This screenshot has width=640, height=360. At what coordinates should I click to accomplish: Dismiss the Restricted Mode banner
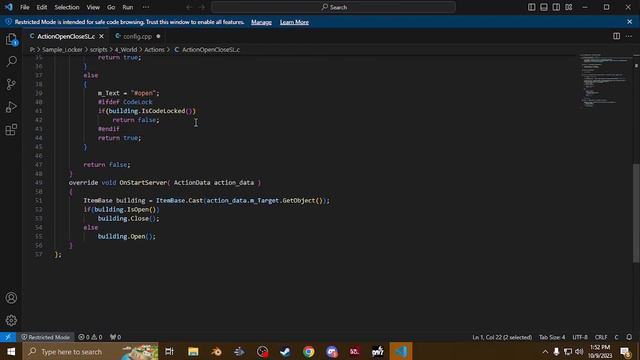point(629,22)
